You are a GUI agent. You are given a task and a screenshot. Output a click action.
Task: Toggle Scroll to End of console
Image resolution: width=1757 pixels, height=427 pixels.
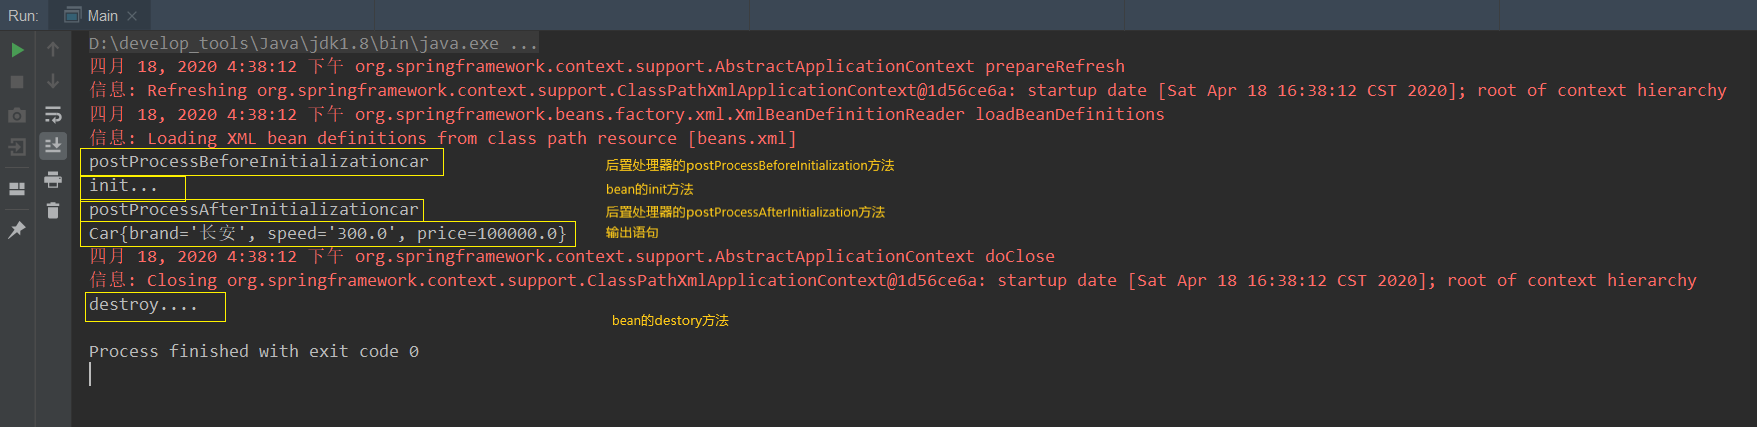click(x=53, y=146)
